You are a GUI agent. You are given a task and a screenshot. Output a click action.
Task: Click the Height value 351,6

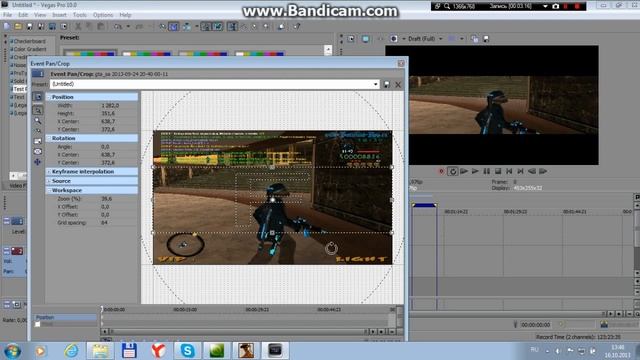tap(108, 113)
